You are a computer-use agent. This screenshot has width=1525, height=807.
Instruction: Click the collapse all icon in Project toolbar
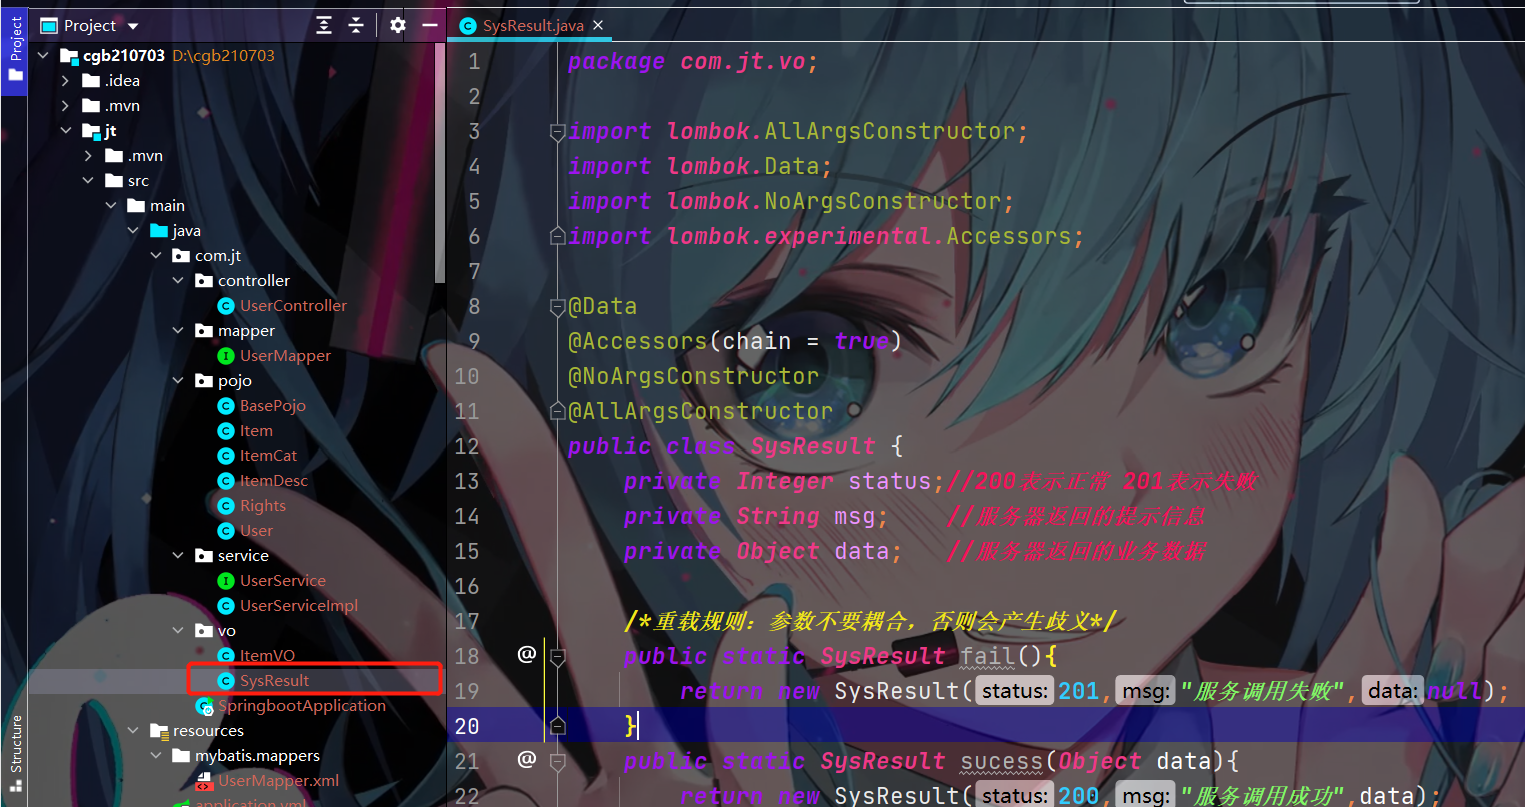[356, 25]
